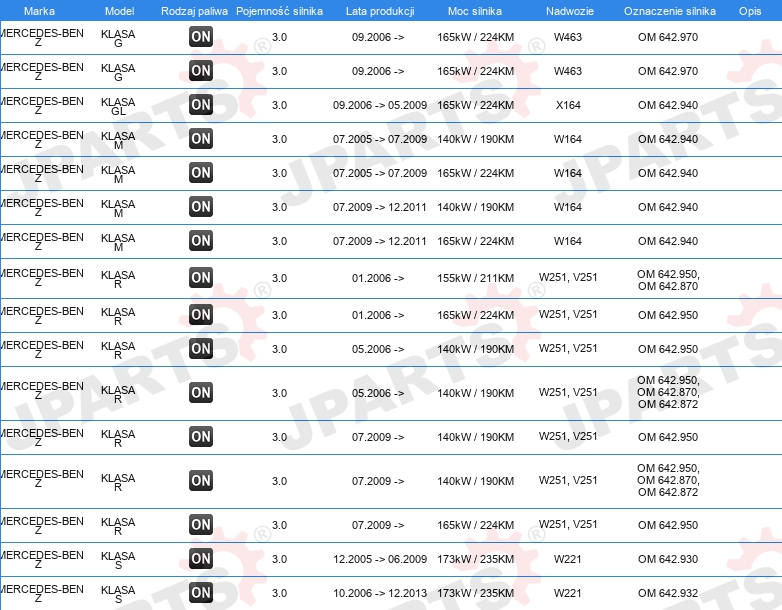Select W221 cell in the OM 642.932 row
The width and height of the screenshot is (782, 610).
568,593
